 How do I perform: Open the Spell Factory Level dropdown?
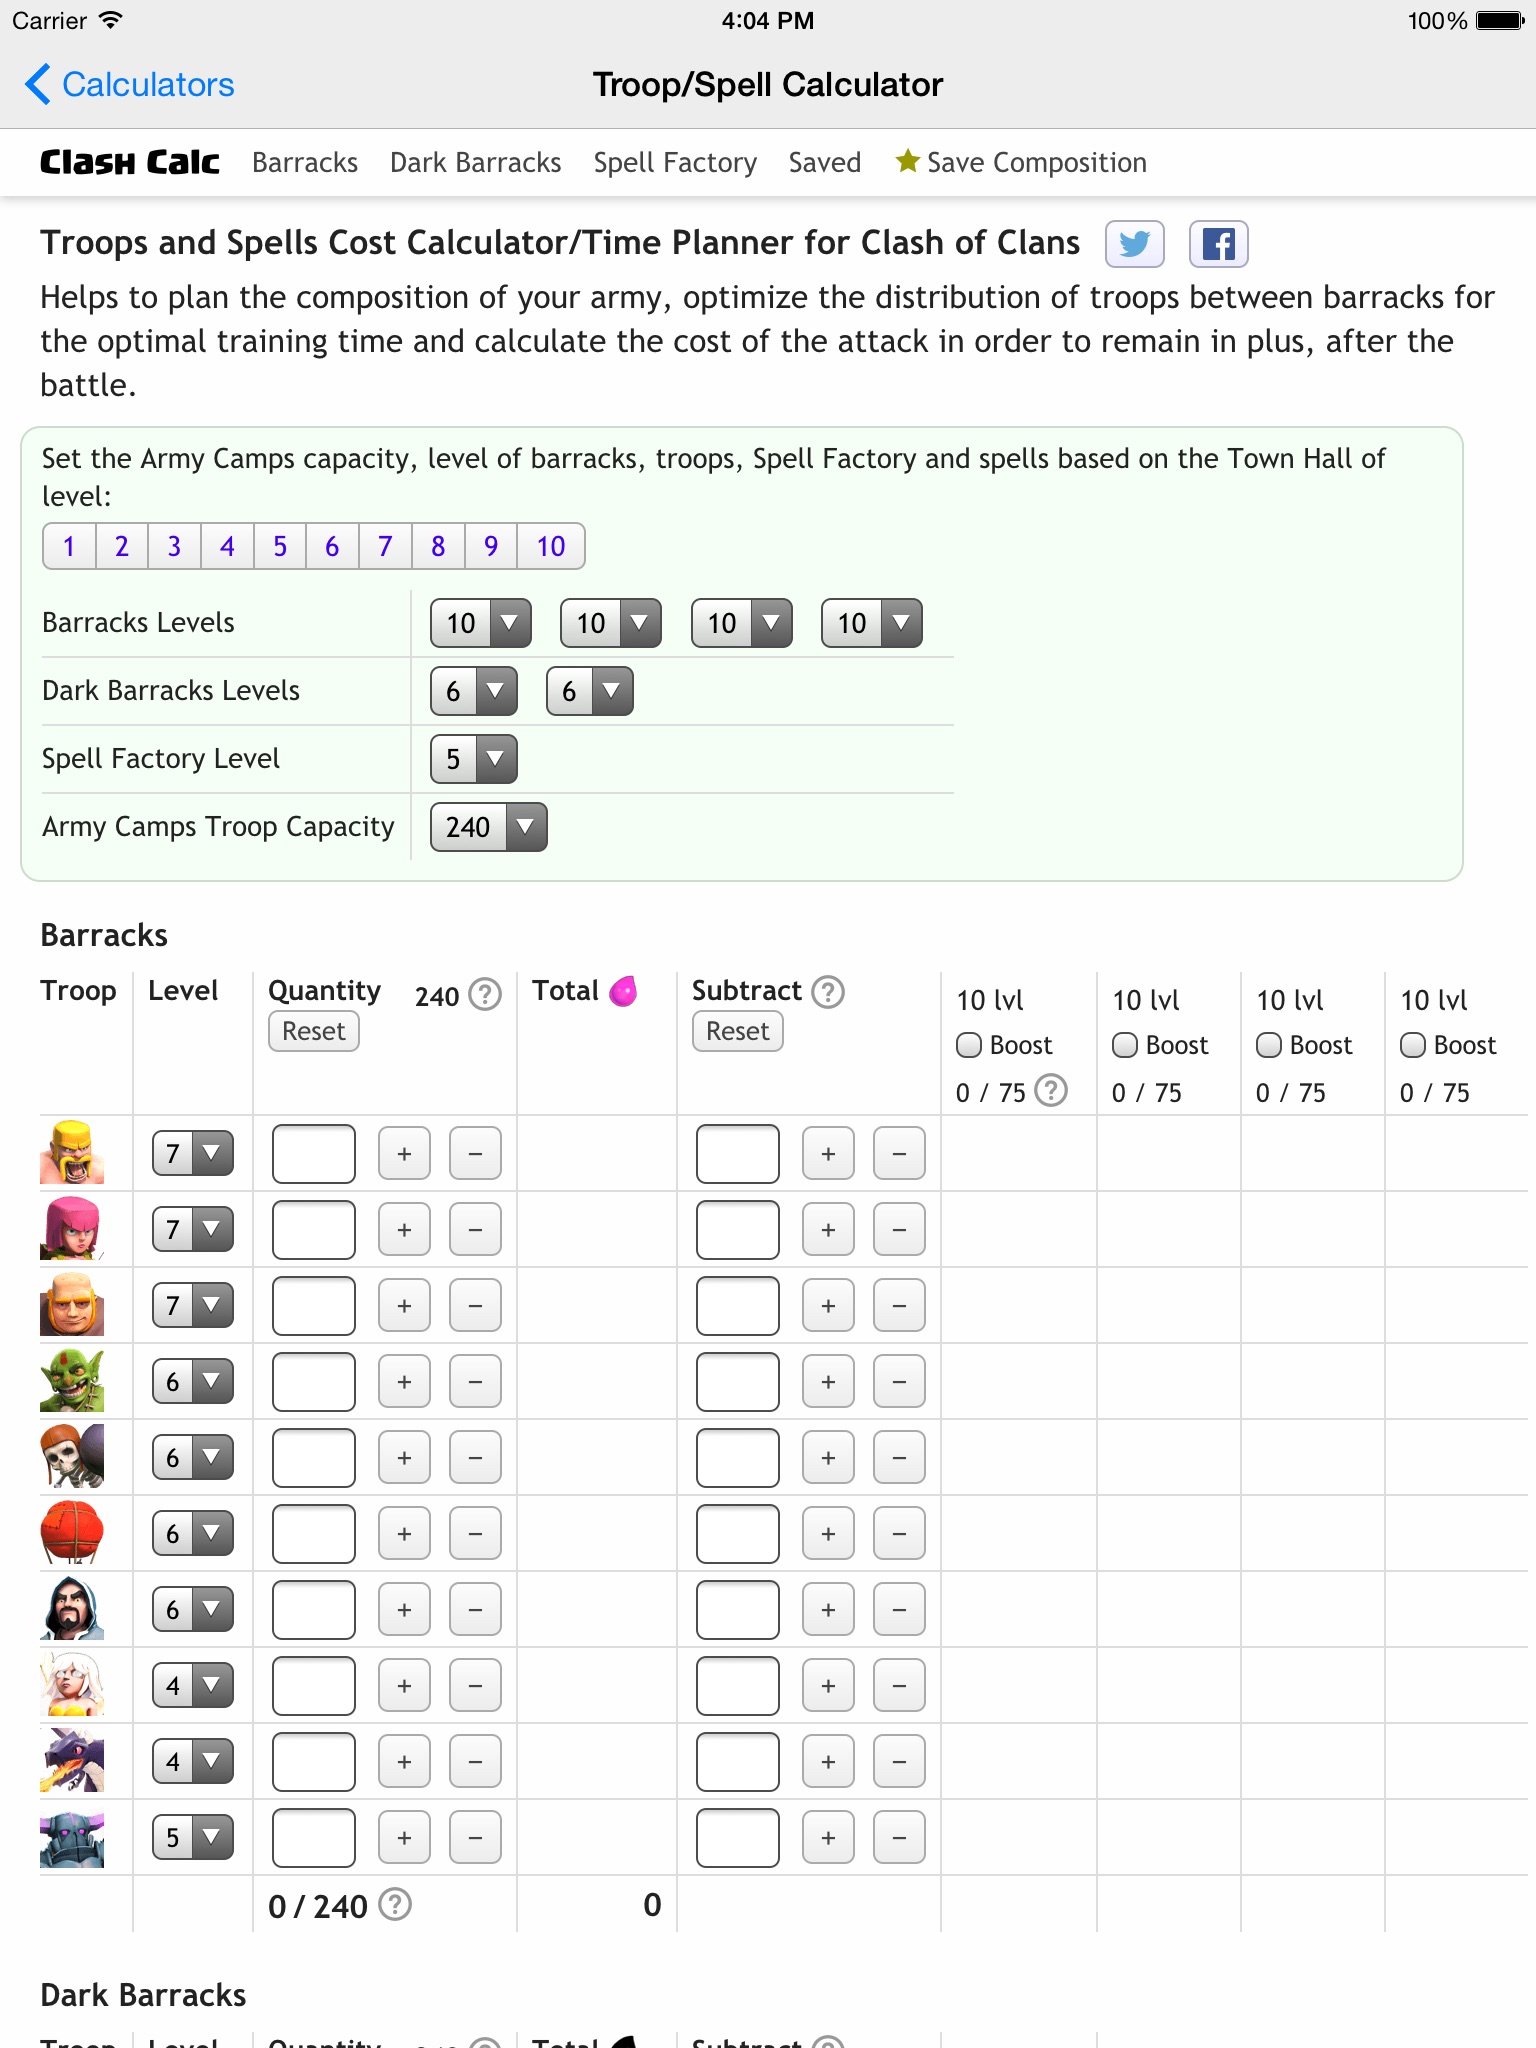pos(474,759)
